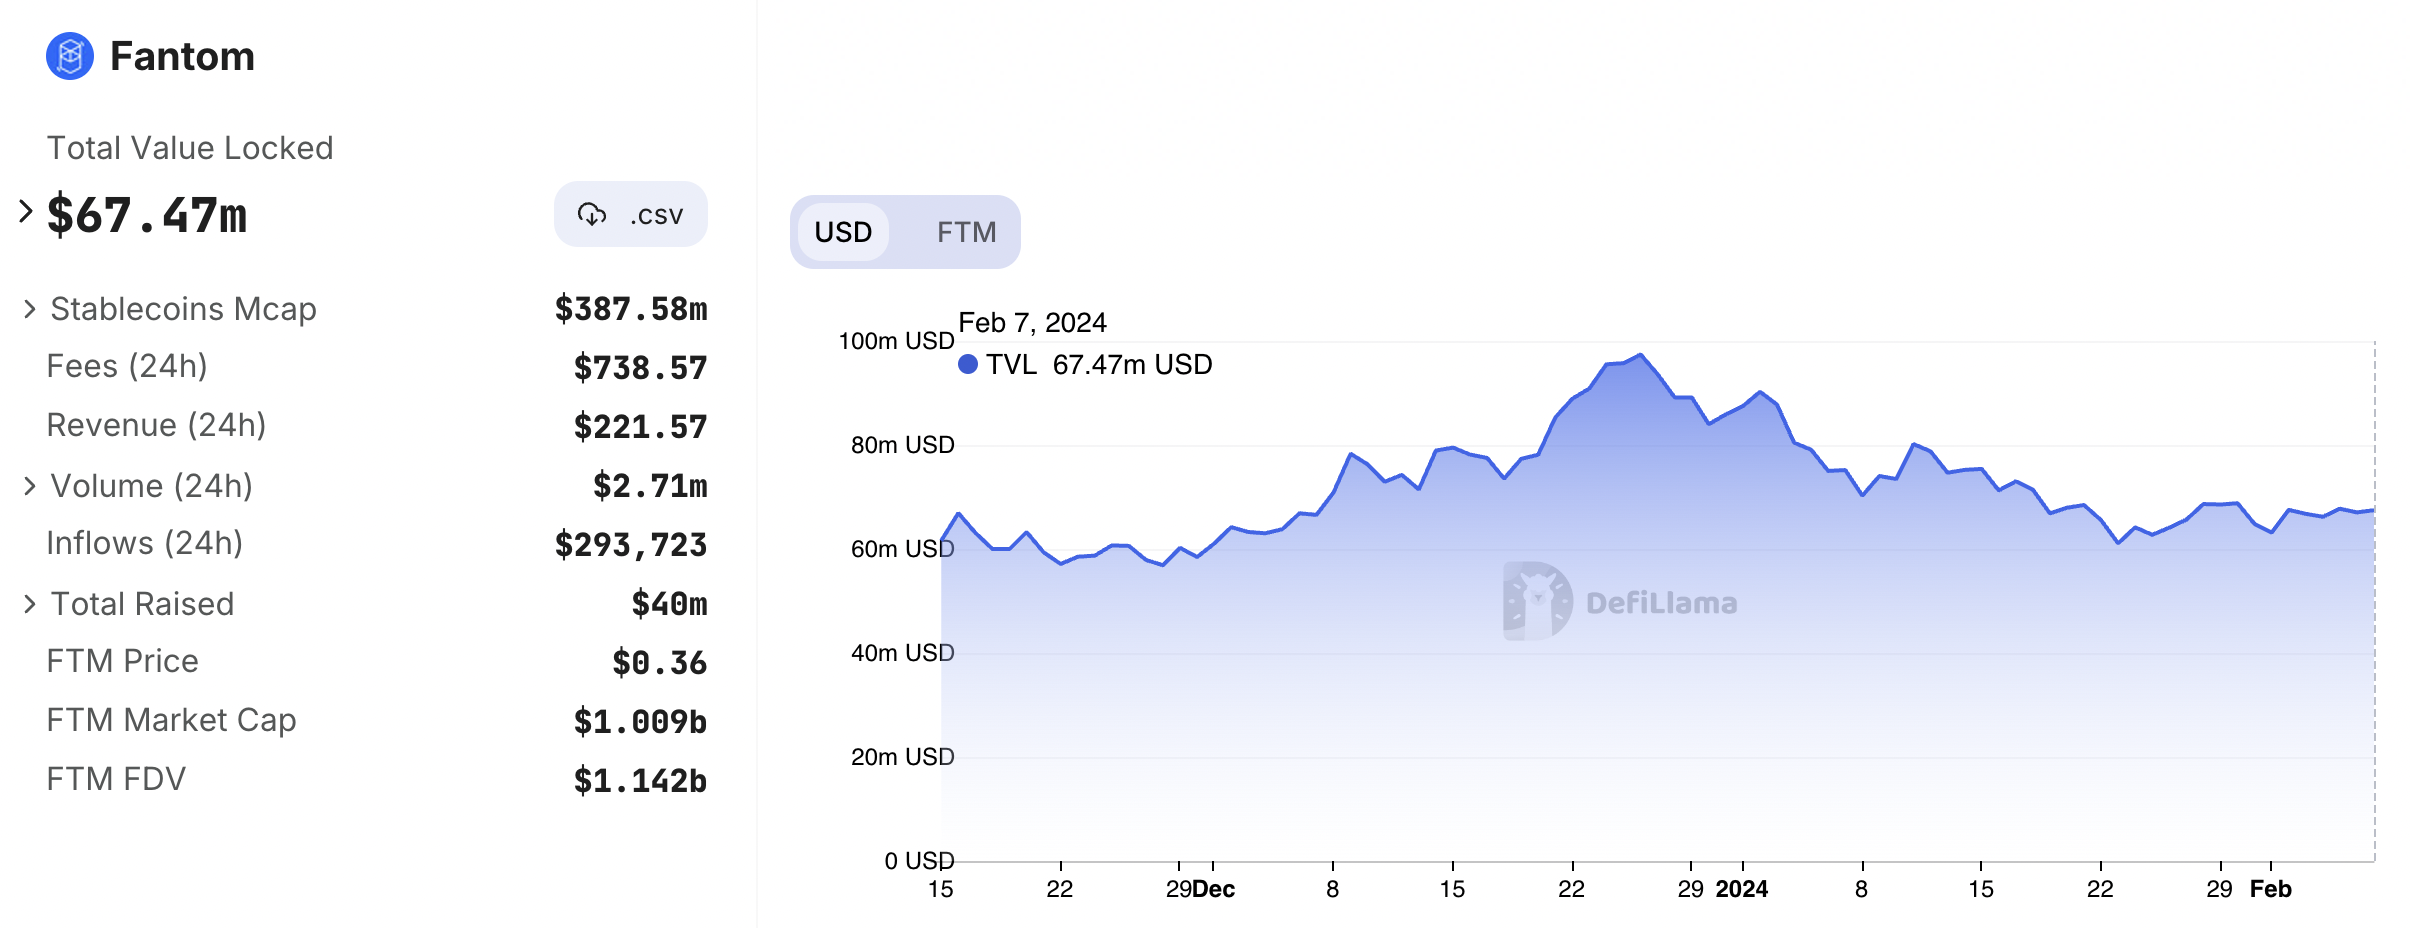Image resolution: width=2410 pixels, height=928 pixels.
Task: Click the 2024 marker on the x-axis
Action: coord(1741,889)
